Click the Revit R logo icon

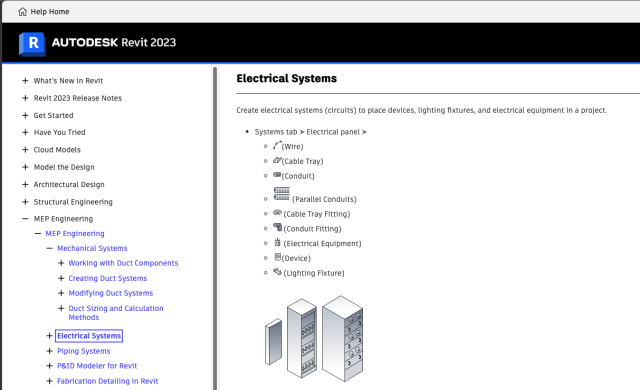coord(32,43)
